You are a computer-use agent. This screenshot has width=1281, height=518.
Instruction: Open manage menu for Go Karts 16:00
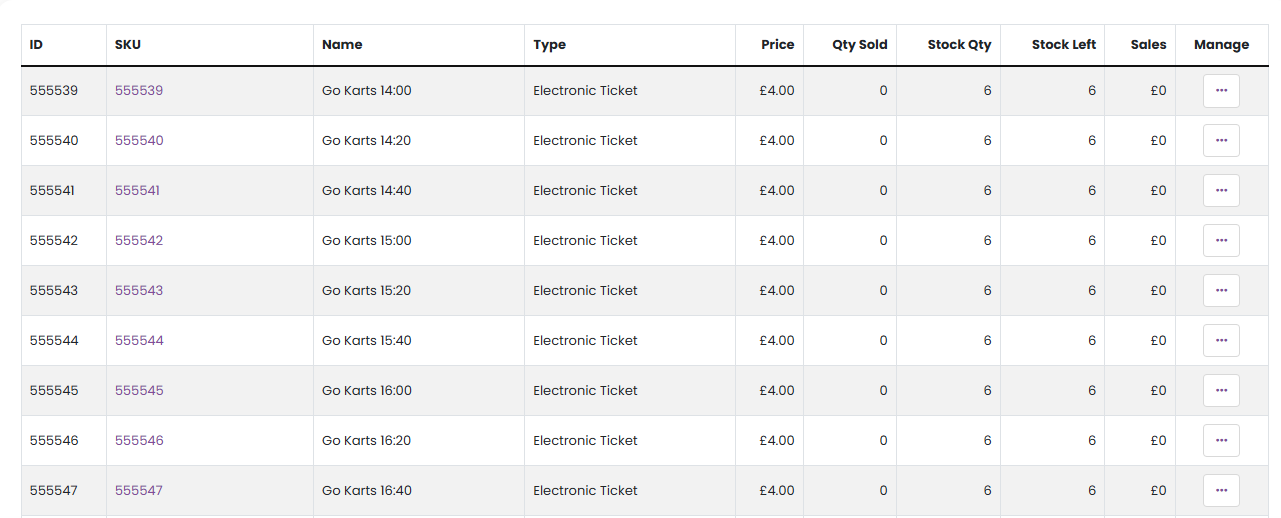pyautogui.click(x=1221, y=391)
